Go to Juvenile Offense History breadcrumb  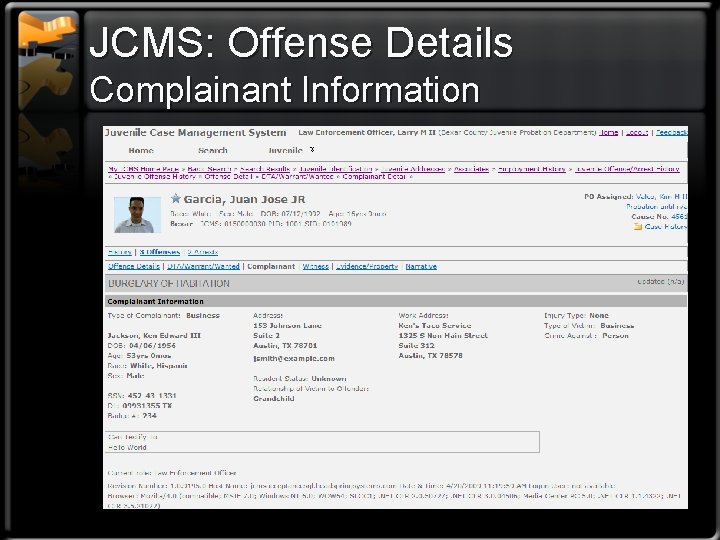coord(154,176)
